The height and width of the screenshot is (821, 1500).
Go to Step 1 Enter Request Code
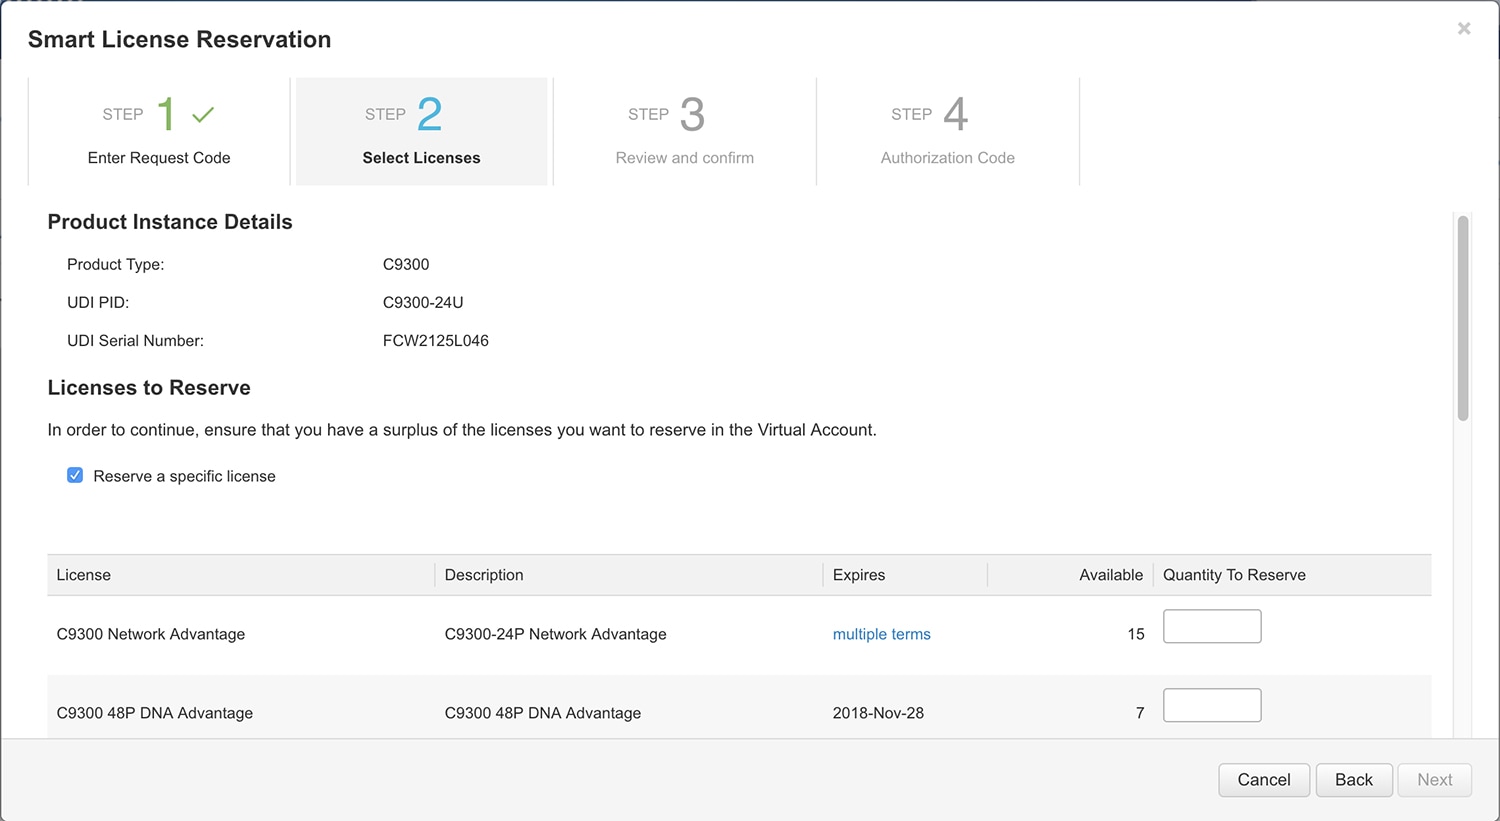159,132
